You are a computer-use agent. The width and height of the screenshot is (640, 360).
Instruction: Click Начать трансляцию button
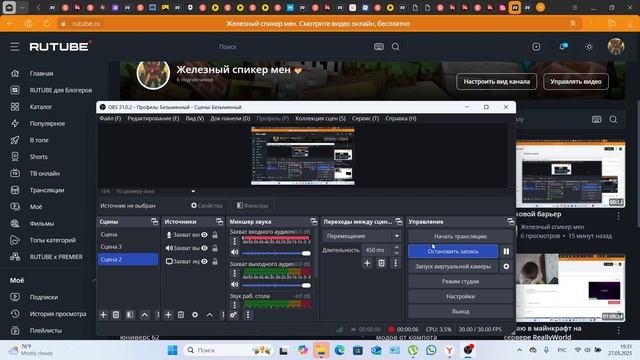(x=460, y=236)
